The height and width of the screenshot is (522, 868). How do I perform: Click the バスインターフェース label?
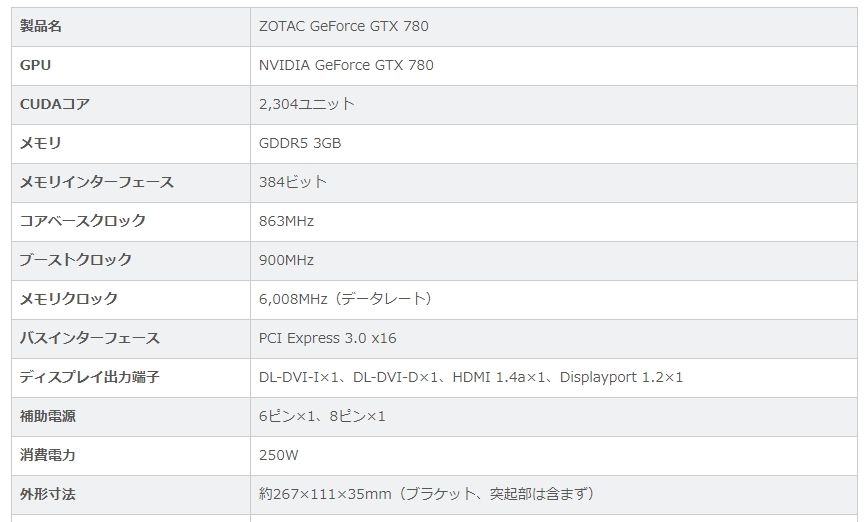90,338
